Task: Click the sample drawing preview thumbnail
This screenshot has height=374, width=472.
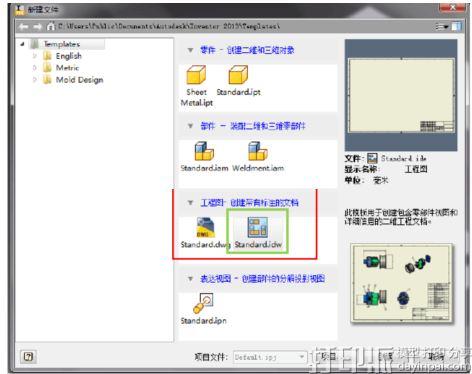Action: (402, 284)
